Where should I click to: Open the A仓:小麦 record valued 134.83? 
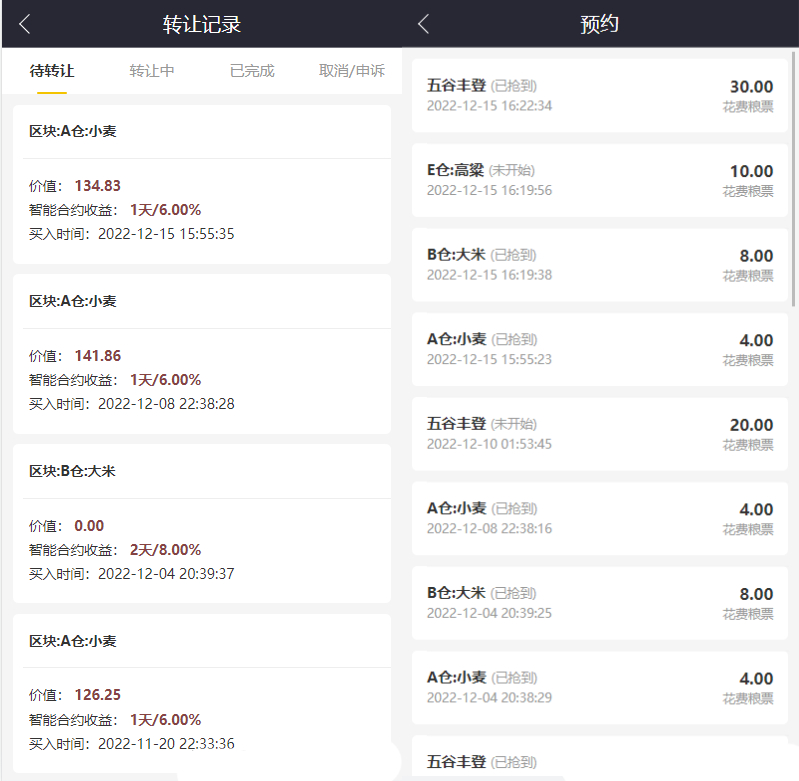click(x=201, y=185)
